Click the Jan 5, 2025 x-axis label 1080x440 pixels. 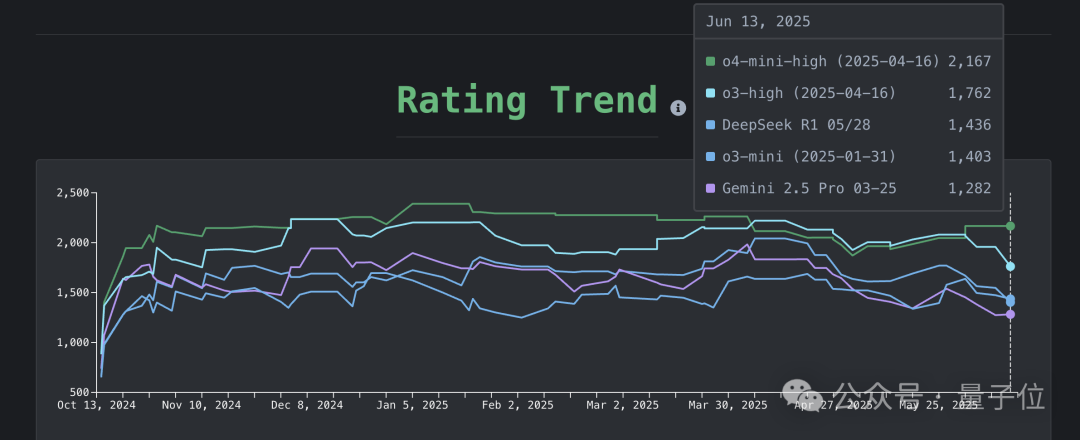[414, 406]
